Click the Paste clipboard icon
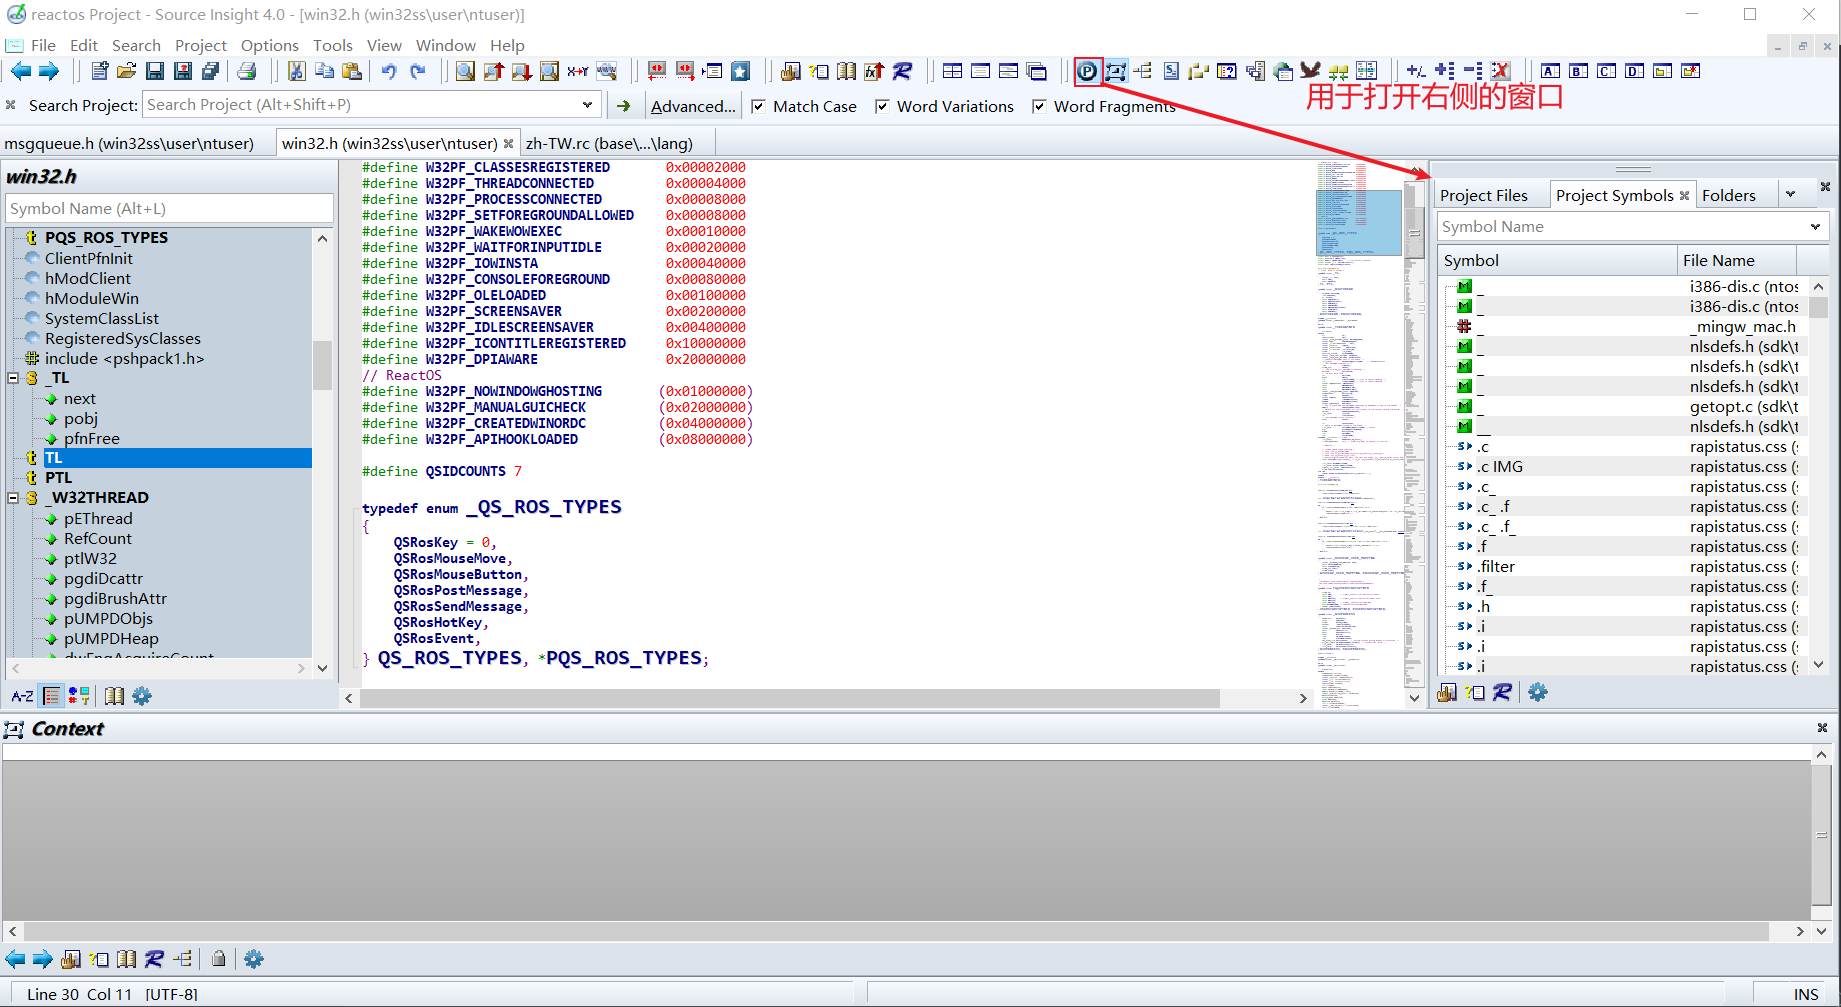 coord(351,71)
